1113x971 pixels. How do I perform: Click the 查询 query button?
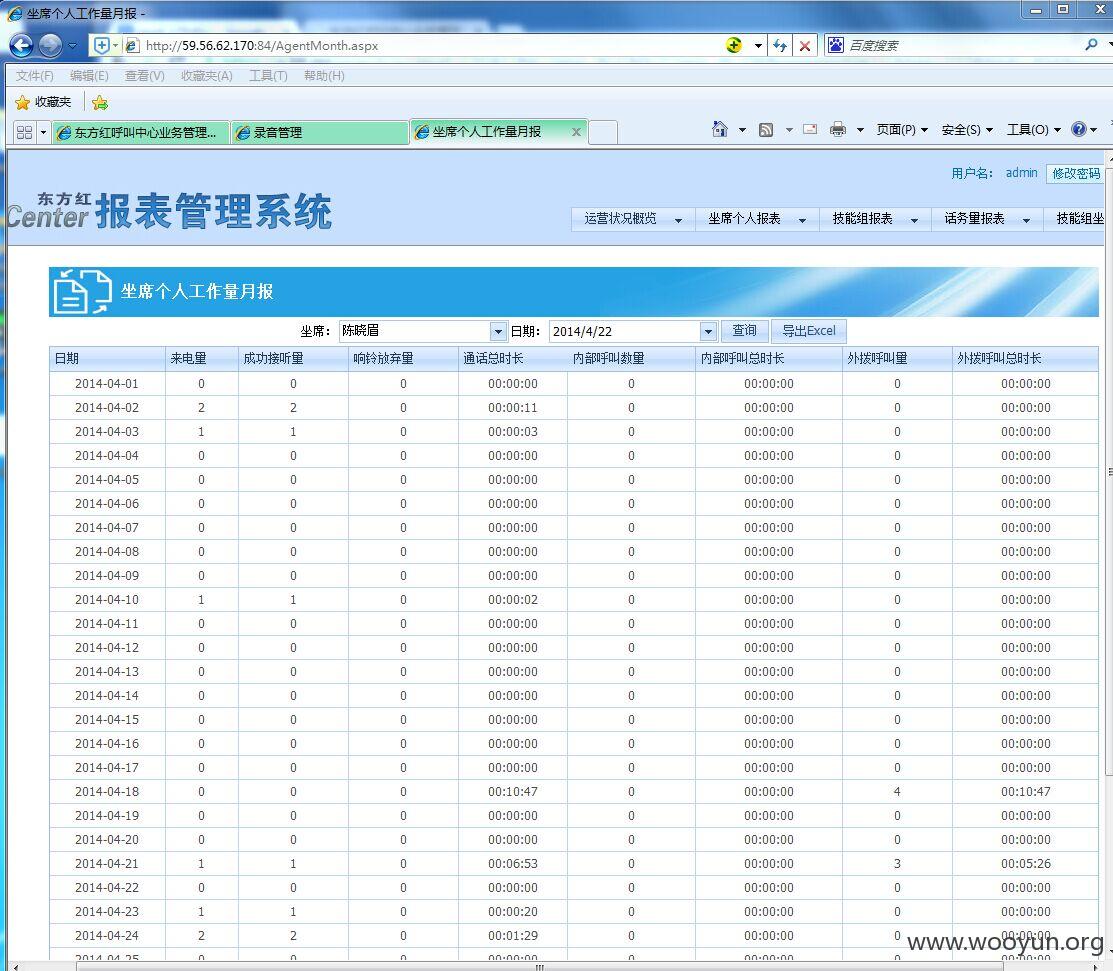pos(745,331)
